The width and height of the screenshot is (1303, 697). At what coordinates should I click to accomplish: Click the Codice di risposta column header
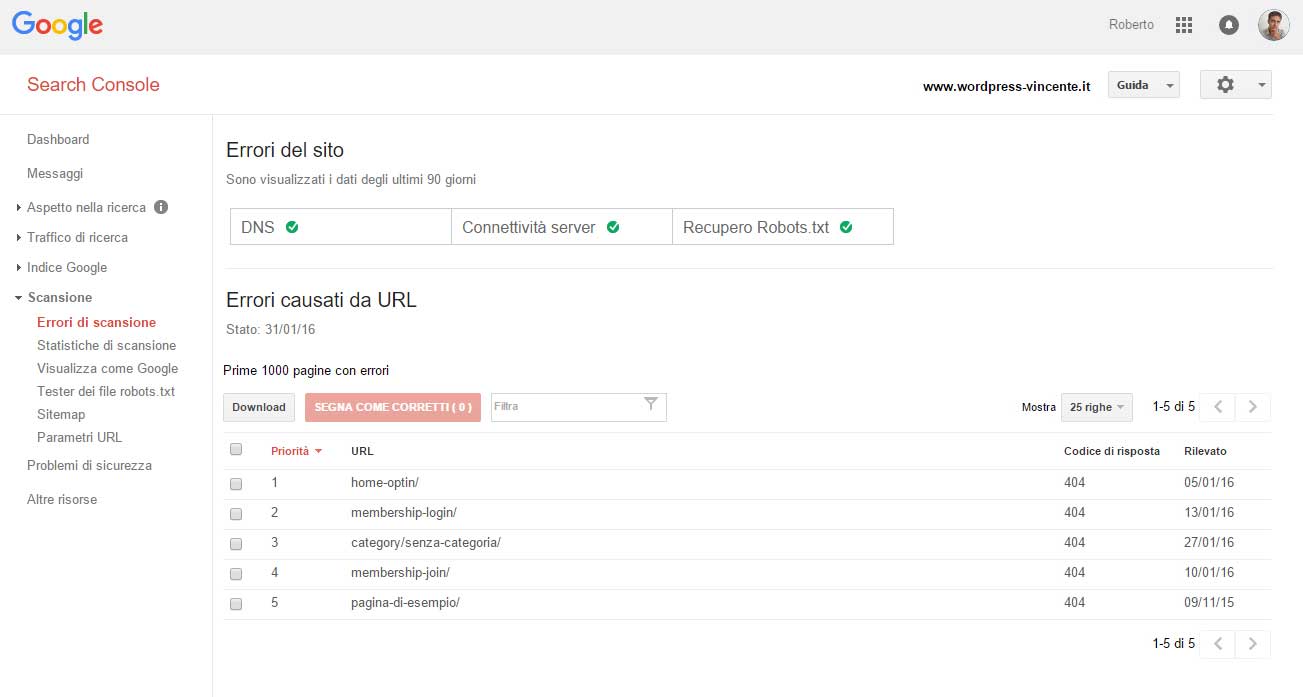(1112, 451)
